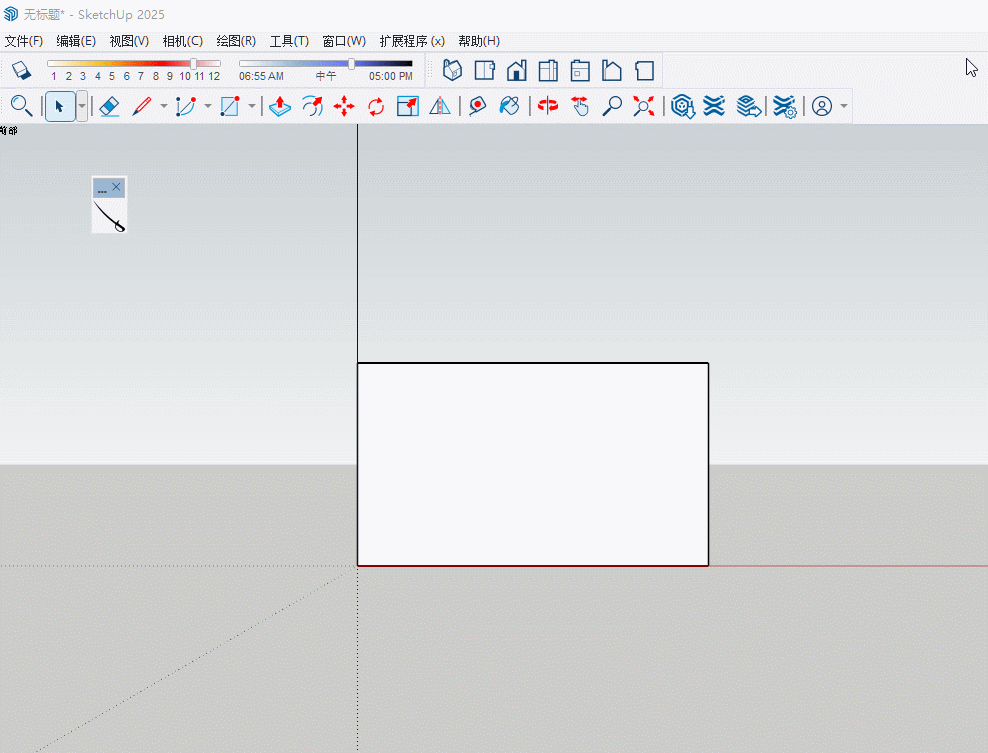Click the sword icon in floating toolbar
988x753 pixels.
[109, 216]
